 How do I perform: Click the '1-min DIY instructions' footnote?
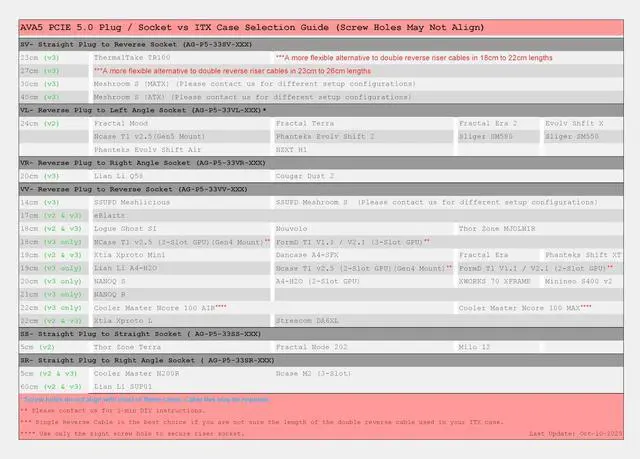click(113, 410)
